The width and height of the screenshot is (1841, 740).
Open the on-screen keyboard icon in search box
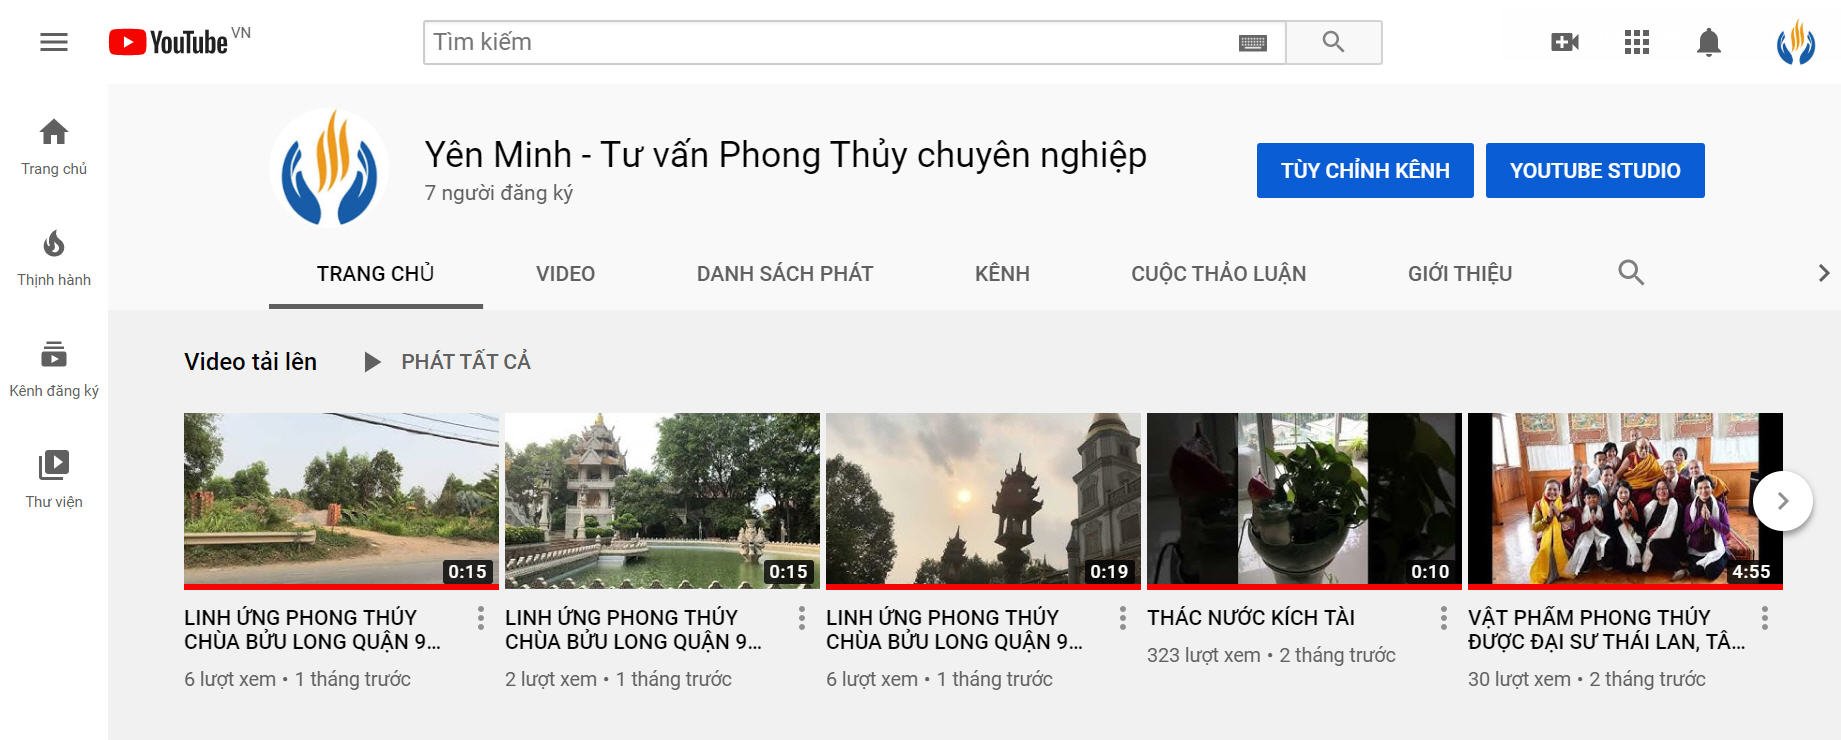tap(1253, 43)
